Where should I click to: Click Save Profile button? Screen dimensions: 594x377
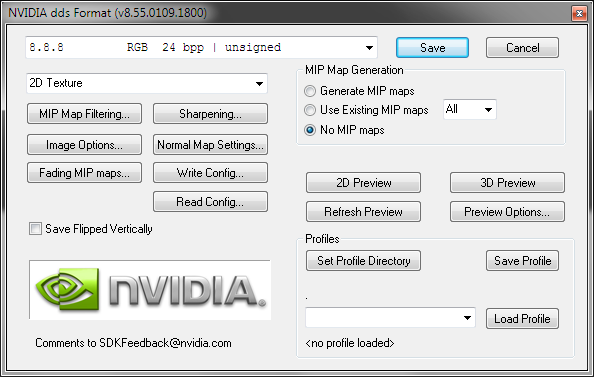pos(522,261)
